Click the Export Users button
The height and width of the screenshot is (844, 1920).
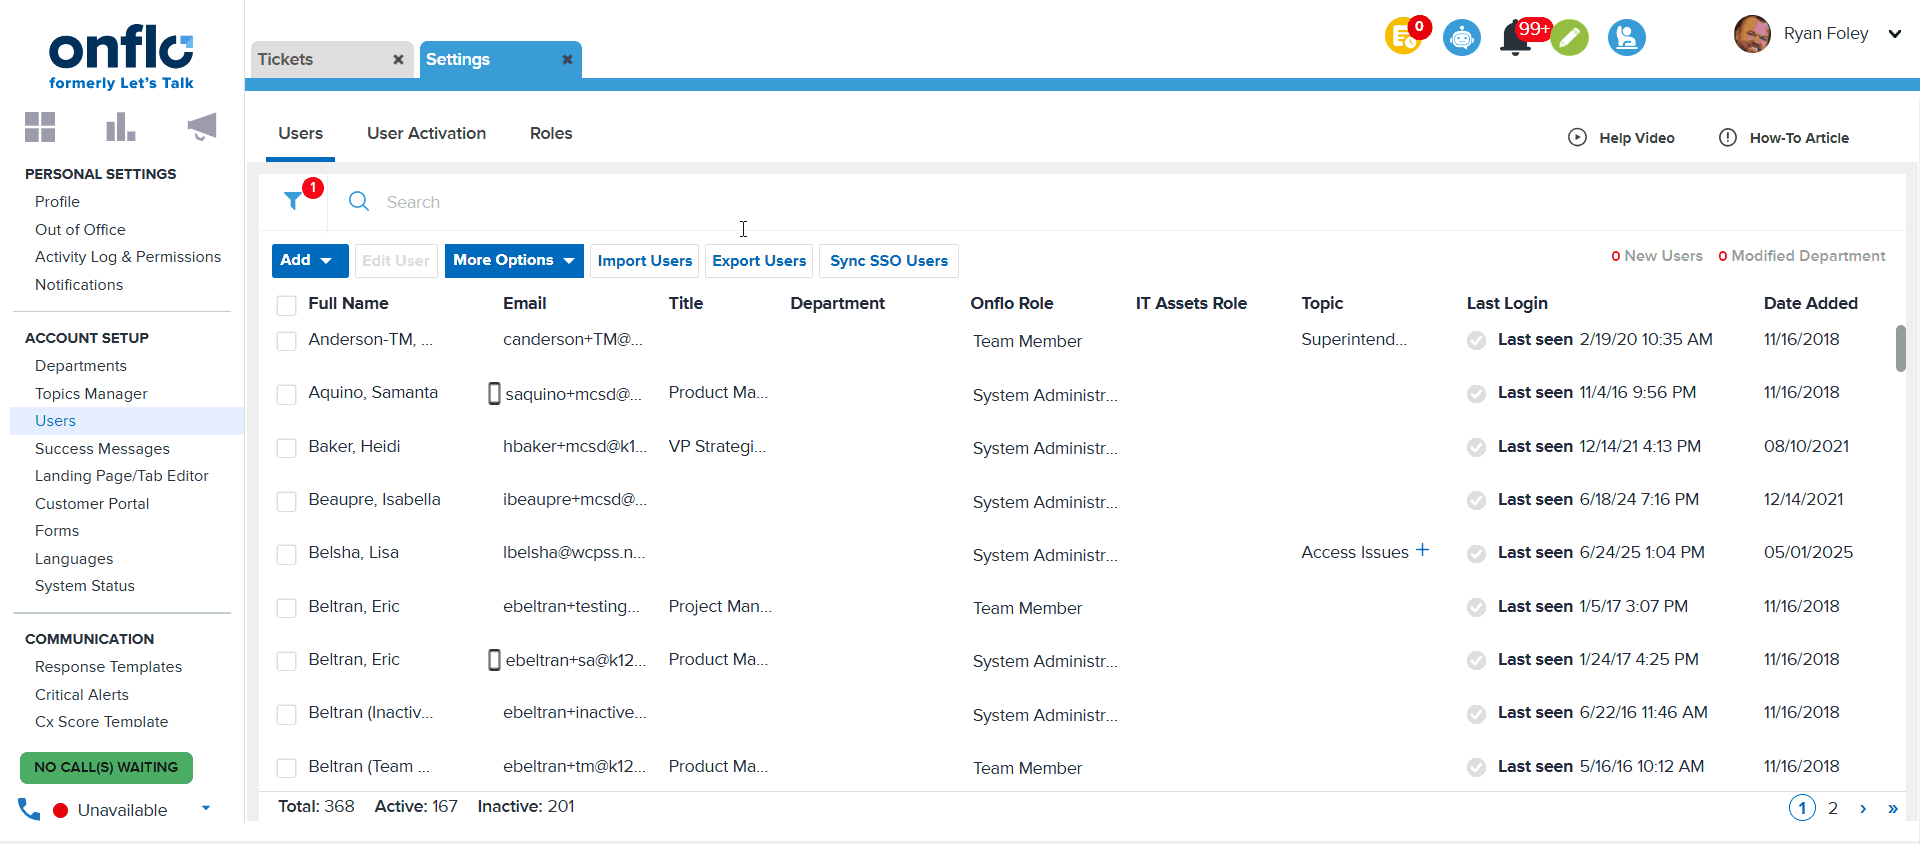pos(759,261)
